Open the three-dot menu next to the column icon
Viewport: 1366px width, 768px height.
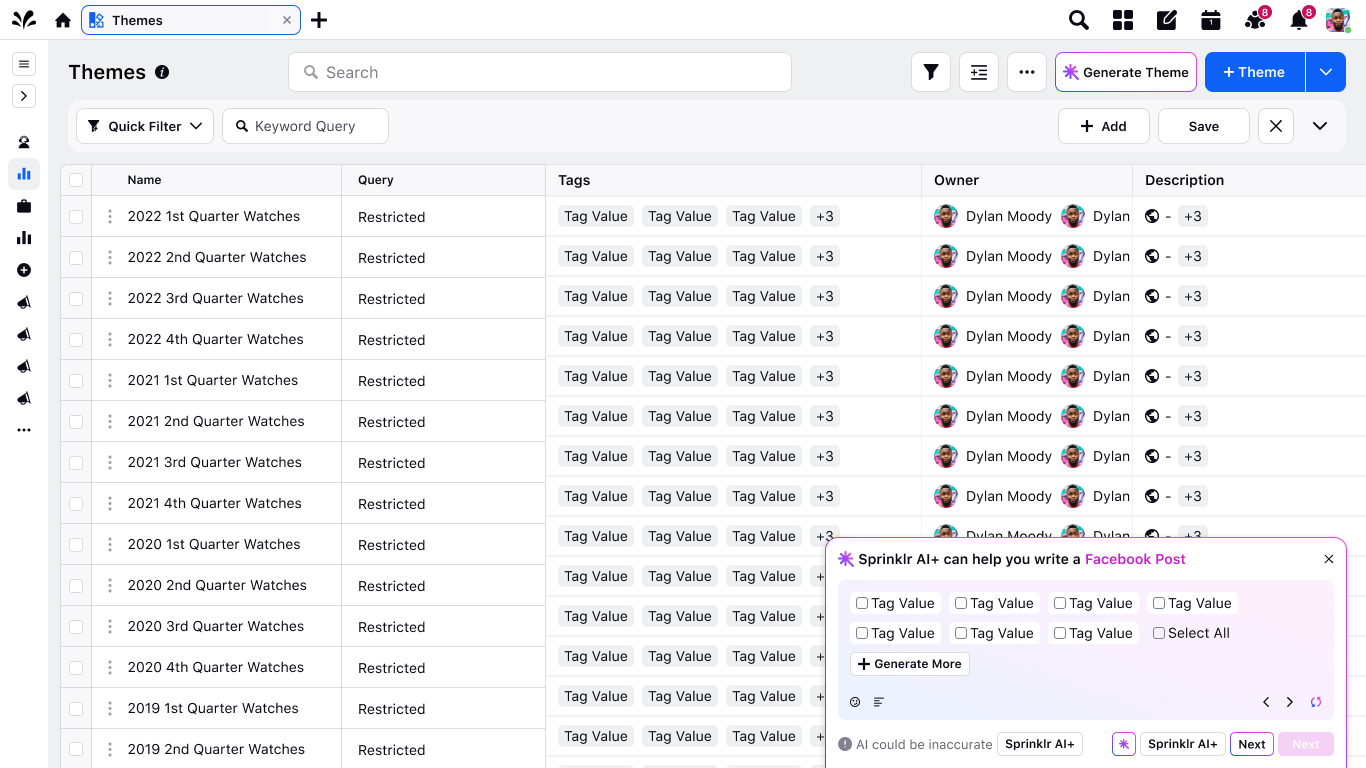tap(1026, 72)
